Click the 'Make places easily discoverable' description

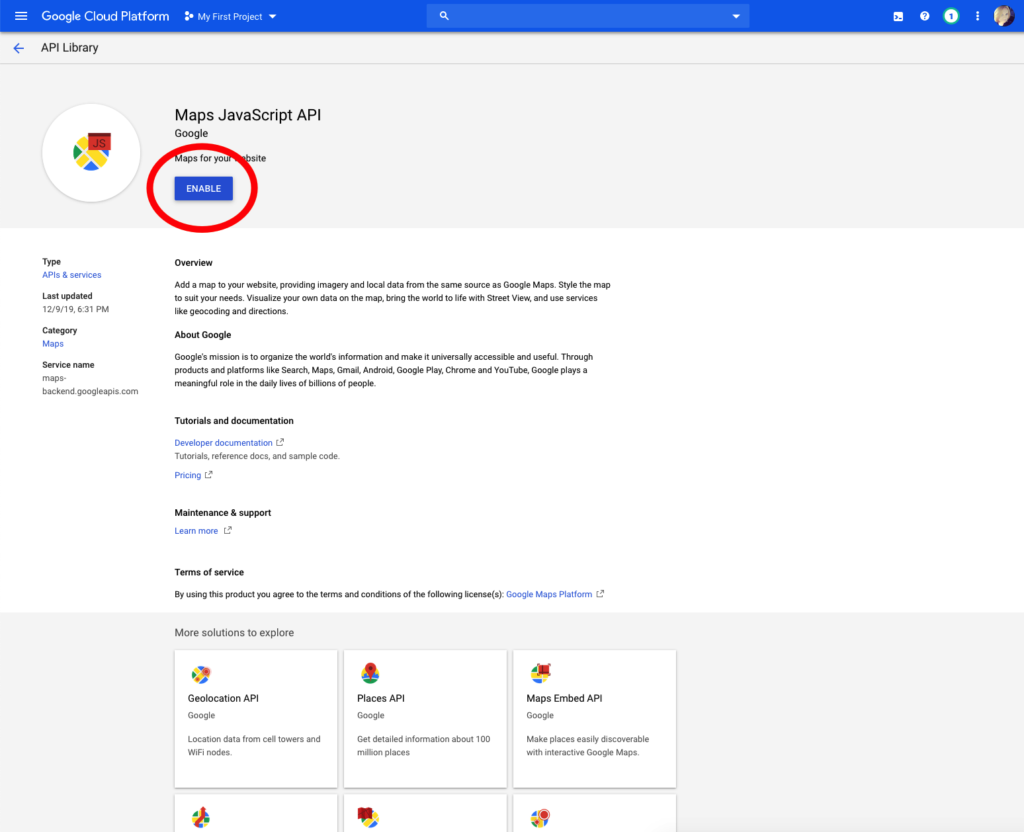click(588, 746)
